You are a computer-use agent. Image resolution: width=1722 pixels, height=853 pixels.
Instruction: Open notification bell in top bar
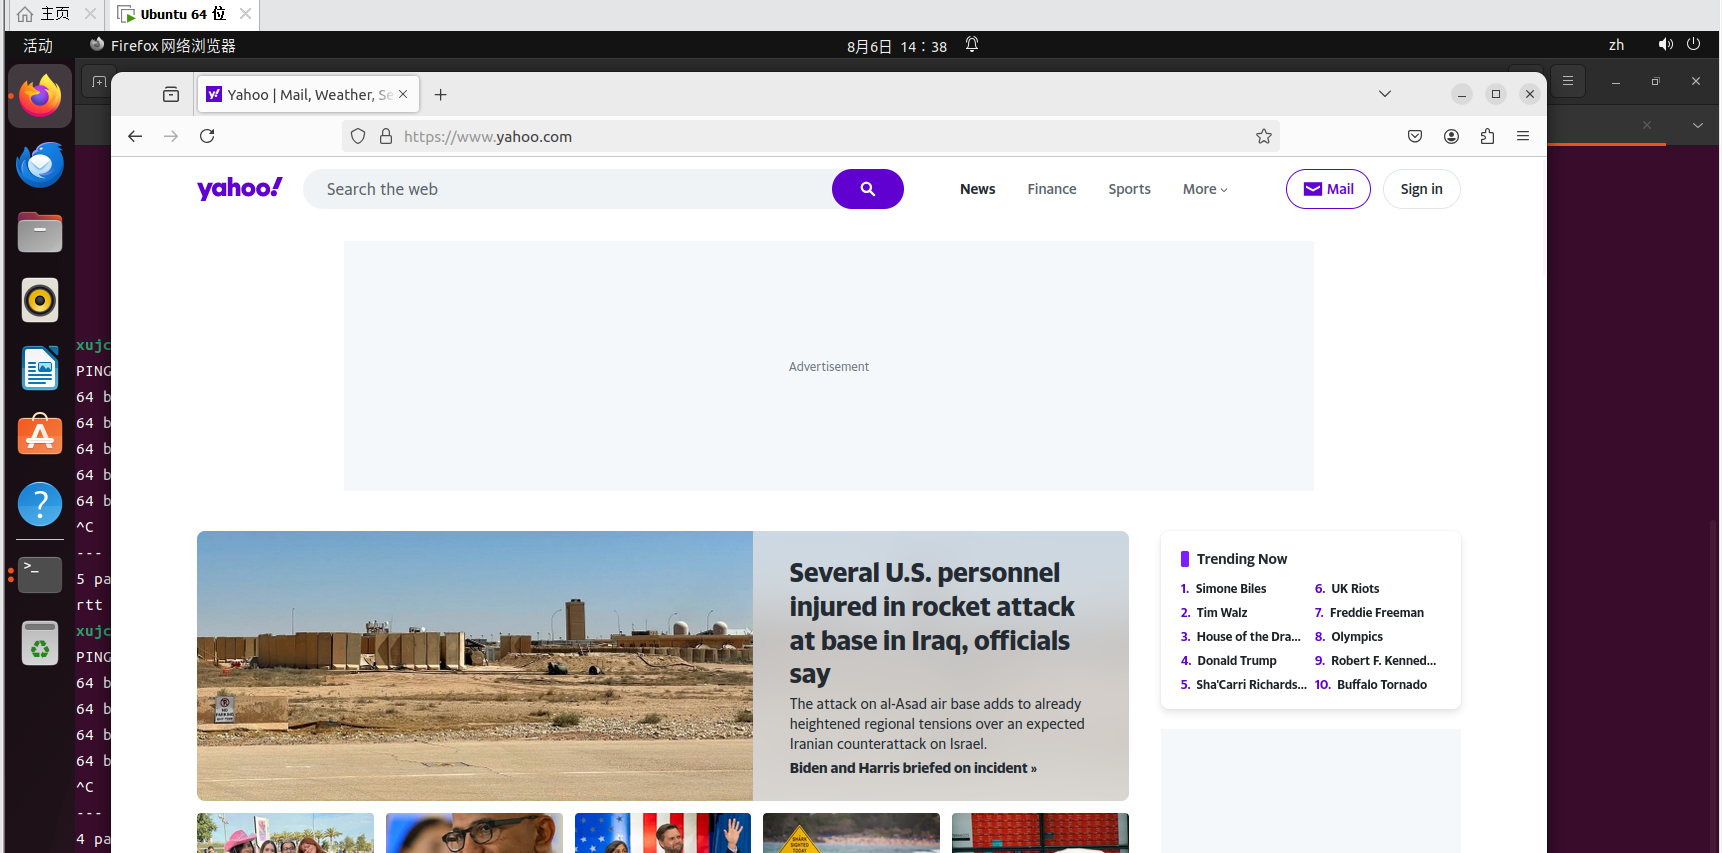972,45
